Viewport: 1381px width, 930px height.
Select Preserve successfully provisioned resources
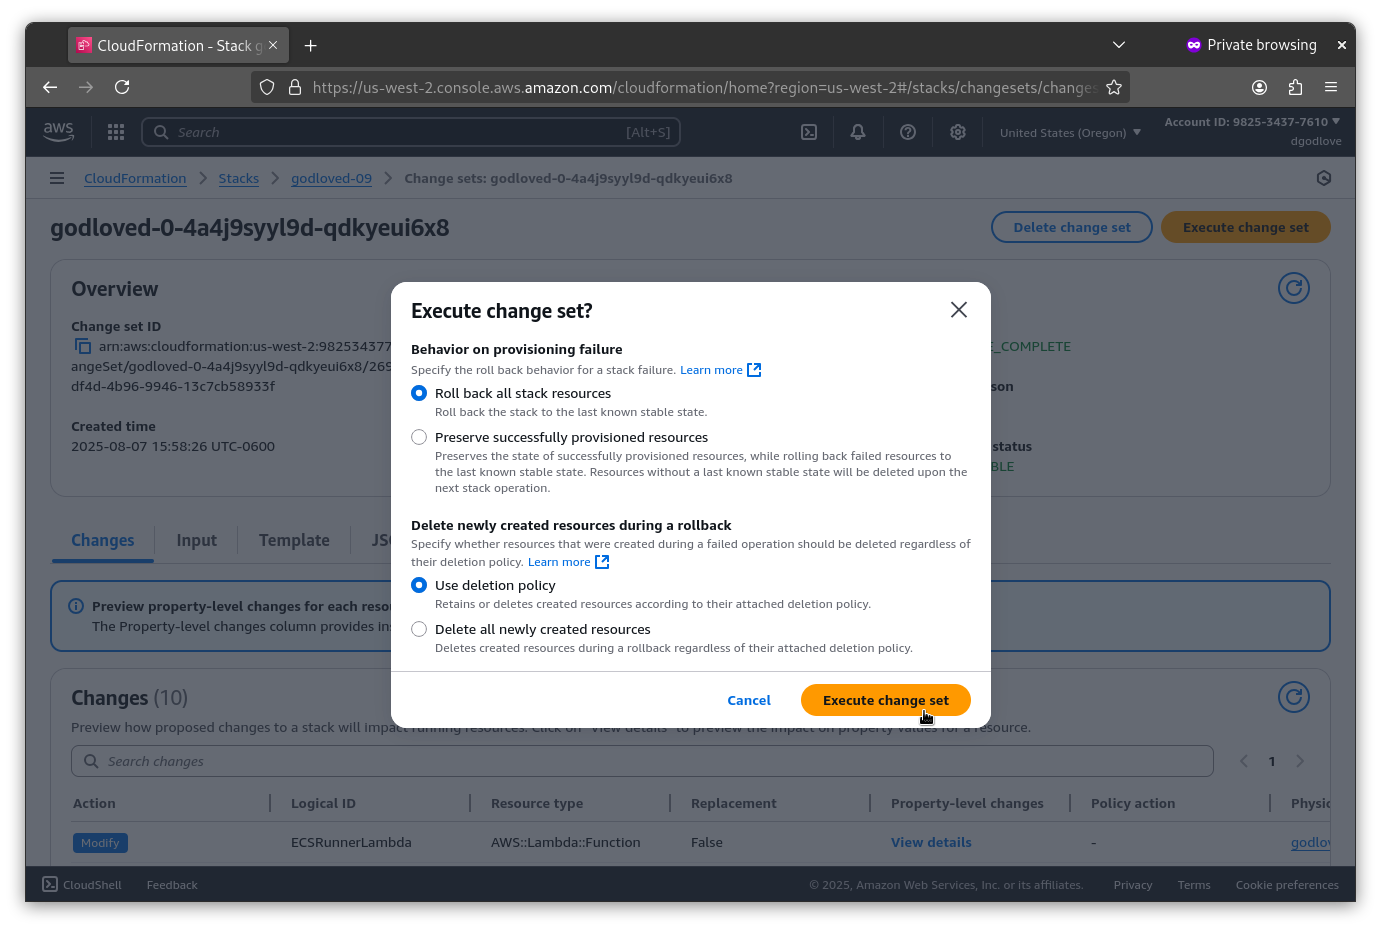pos(419,437)
